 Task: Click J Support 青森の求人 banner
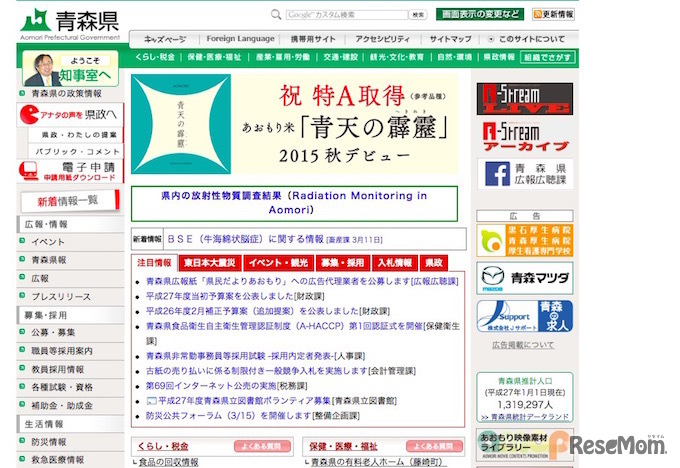coord(525,316)
